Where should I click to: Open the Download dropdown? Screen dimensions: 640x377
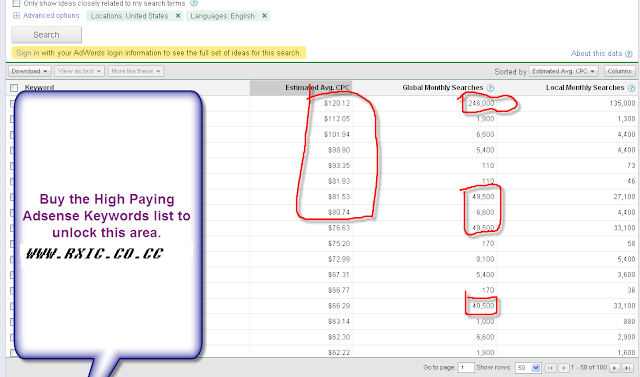point(29,71)
